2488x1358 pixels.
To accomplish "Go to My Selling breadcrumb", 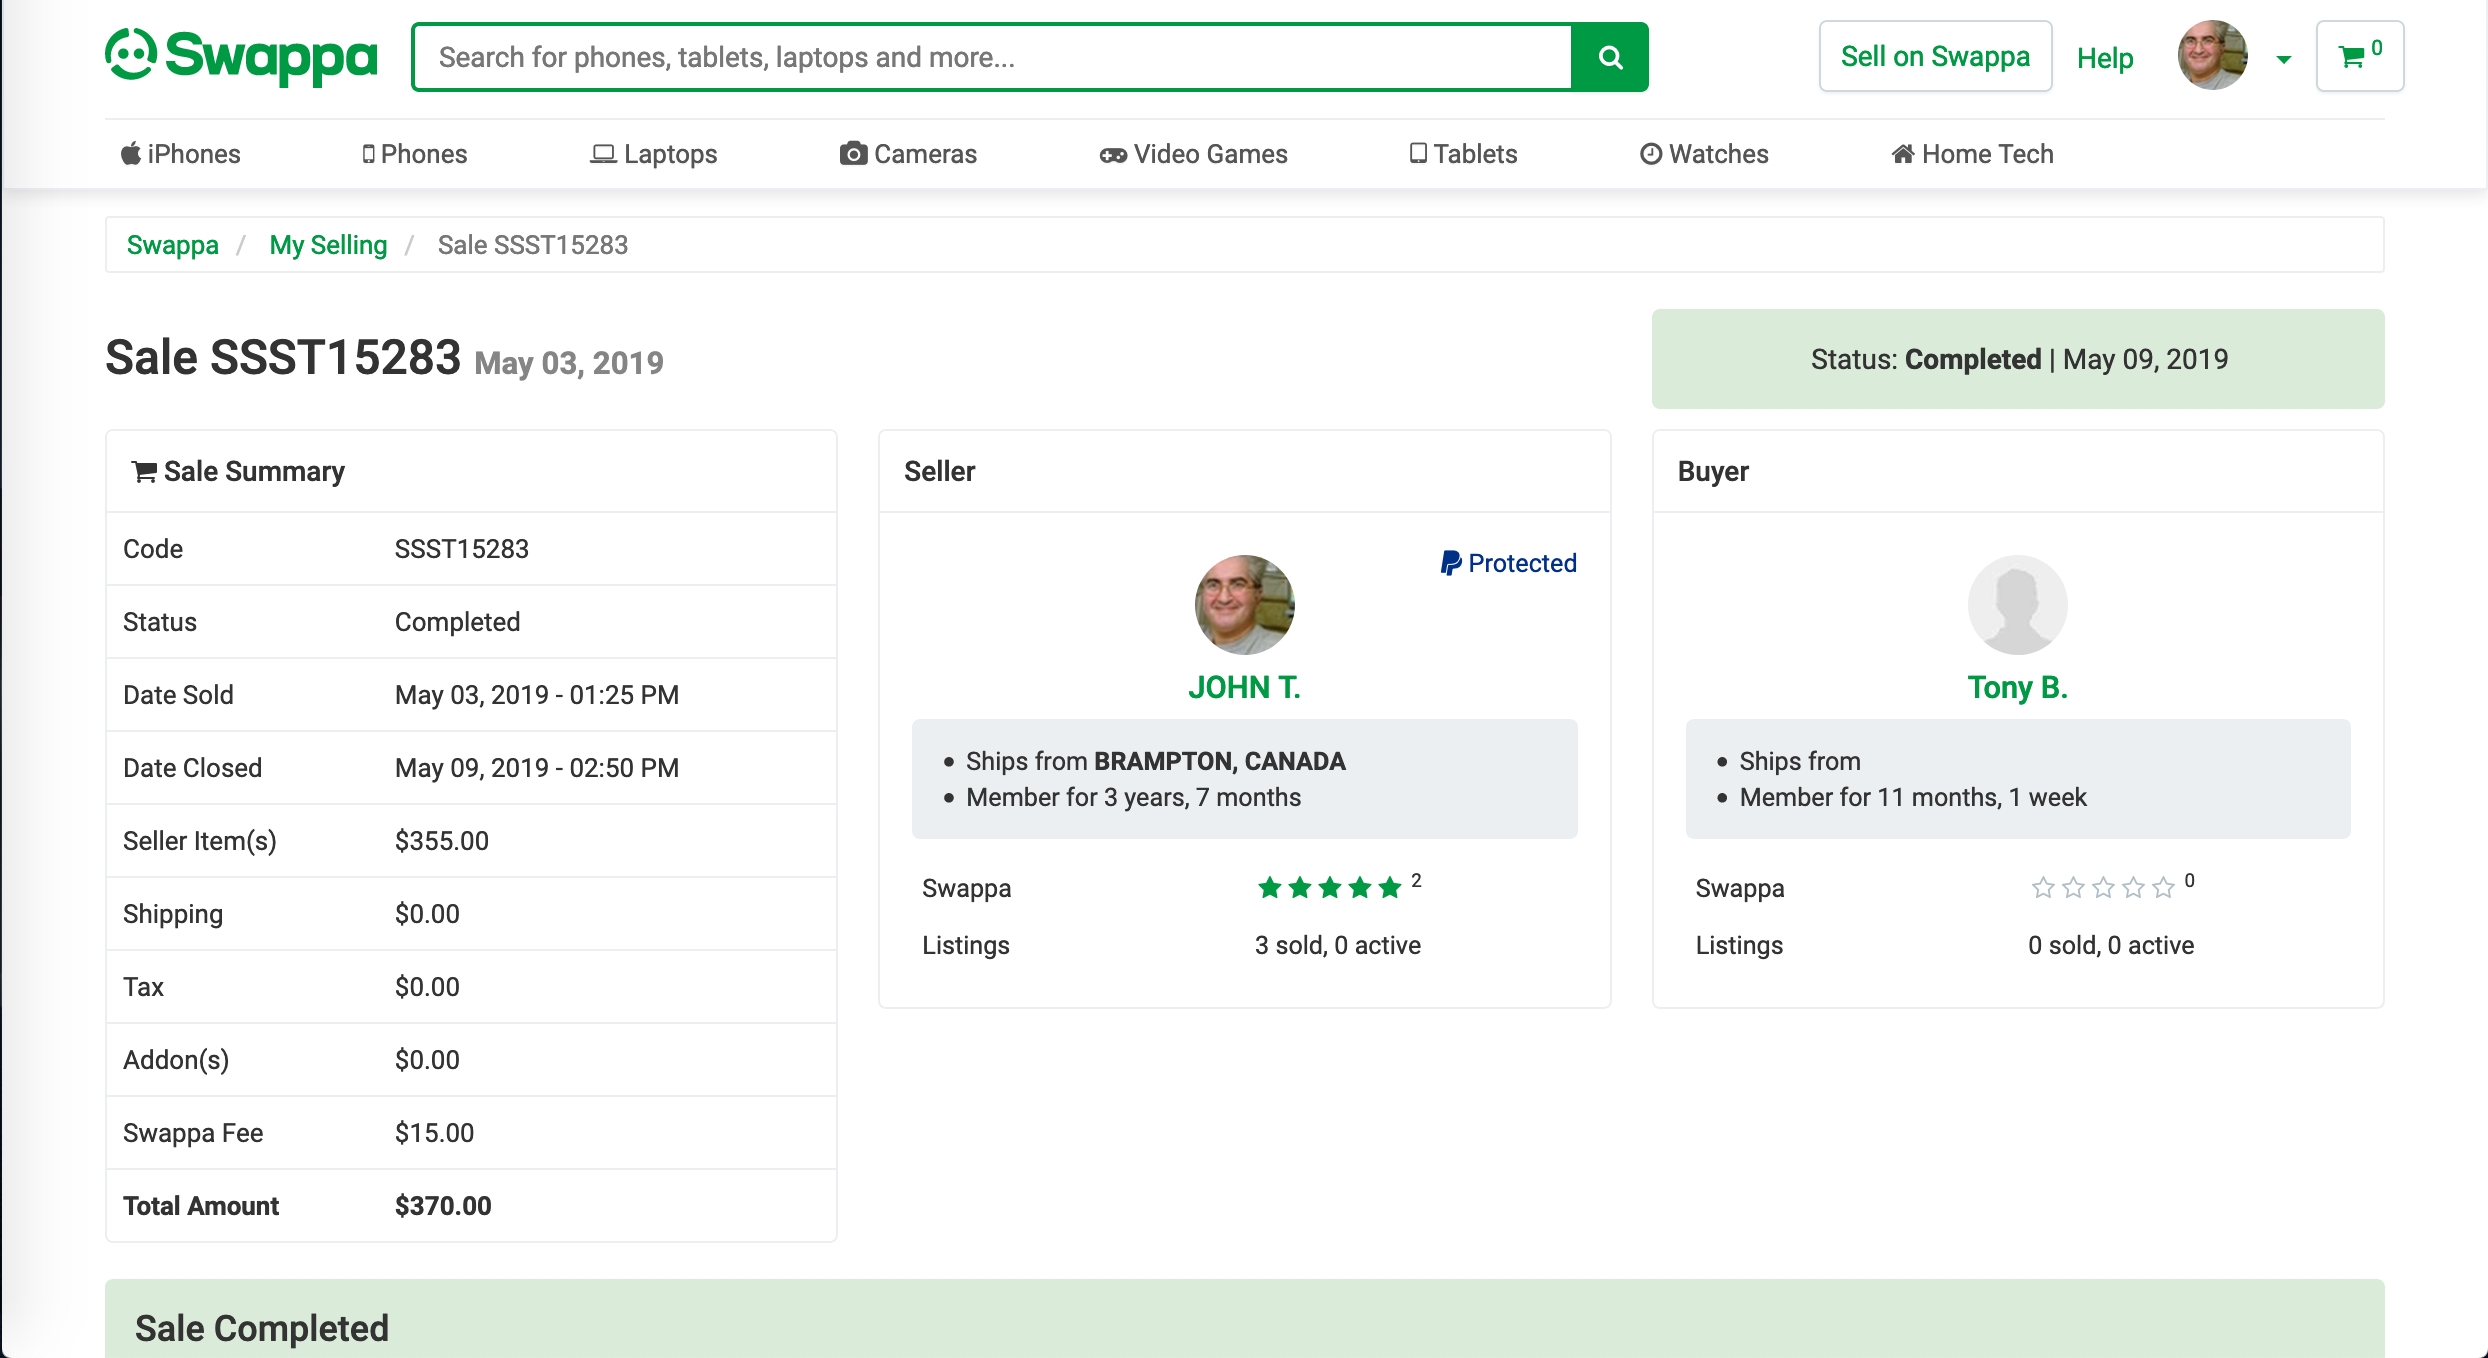I will pos(328,245).
